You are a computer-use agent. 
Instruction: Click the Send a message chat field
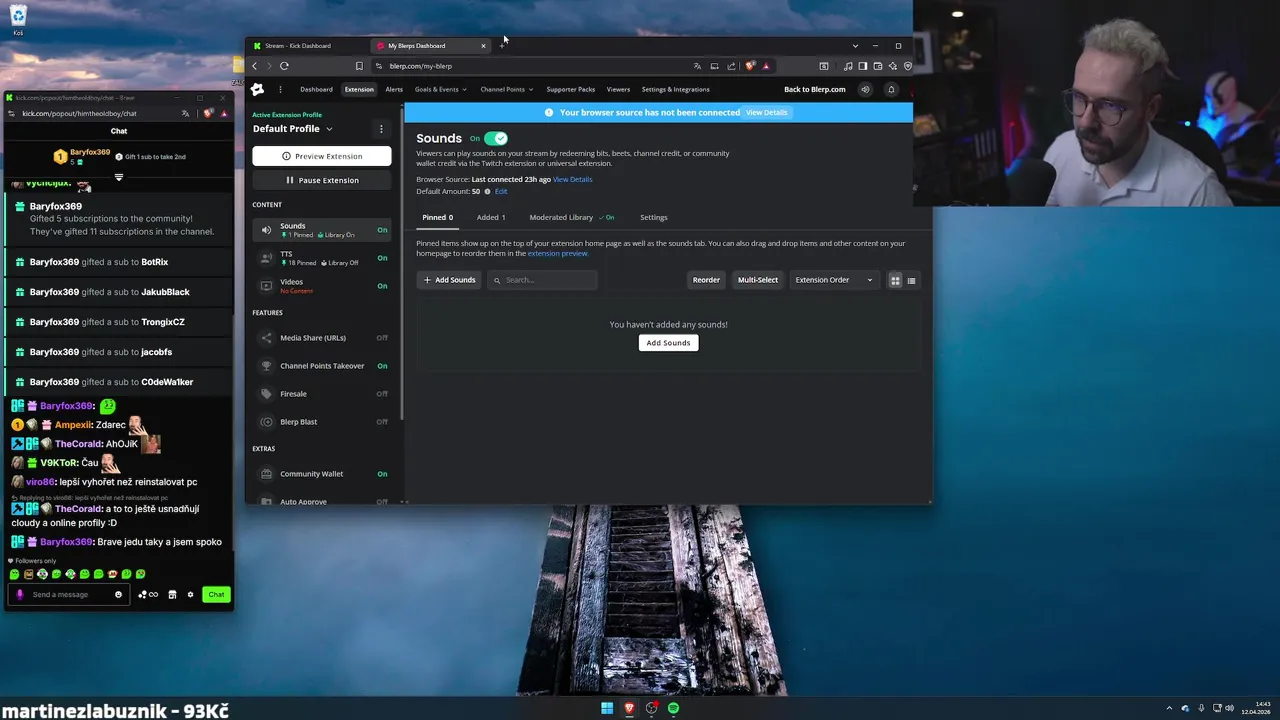67,594
